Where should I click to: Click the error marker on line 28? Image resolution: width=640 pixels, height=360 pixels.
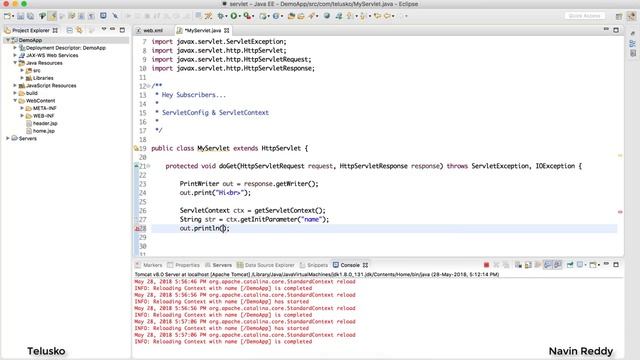pyautogui.click(x=137, y=229)
